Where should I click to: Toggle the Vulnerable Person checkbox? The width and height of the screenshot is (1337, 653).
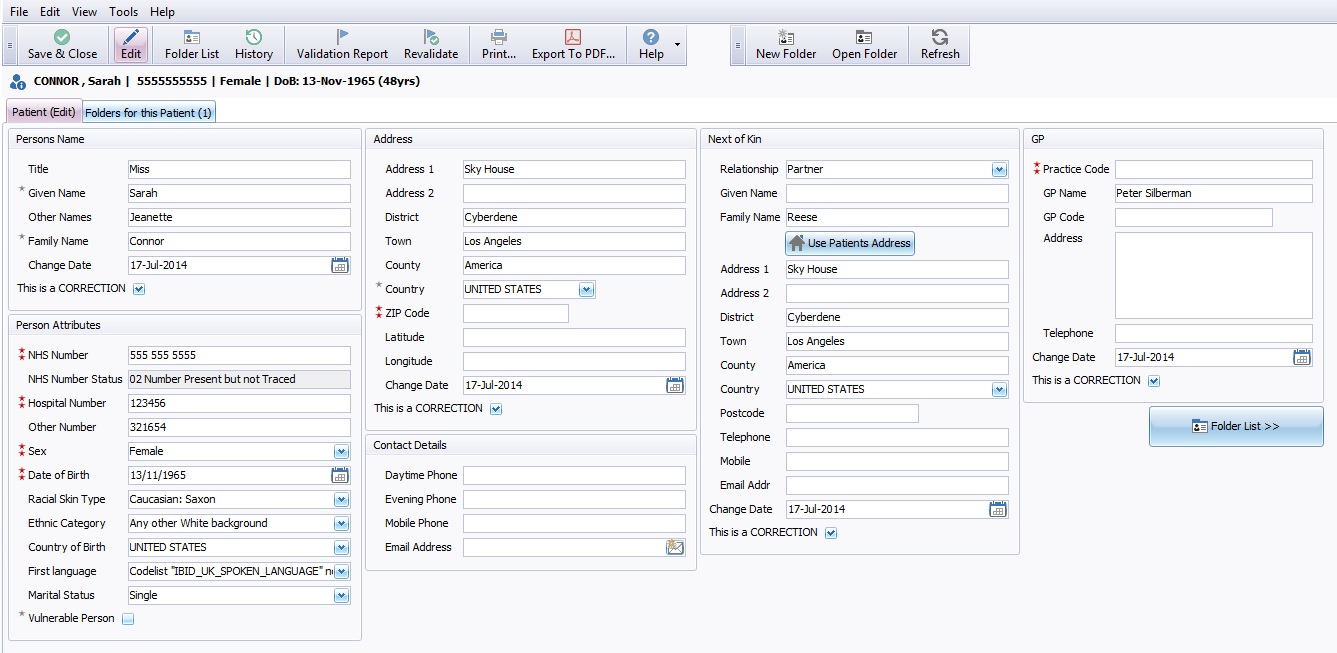[128, 619]
